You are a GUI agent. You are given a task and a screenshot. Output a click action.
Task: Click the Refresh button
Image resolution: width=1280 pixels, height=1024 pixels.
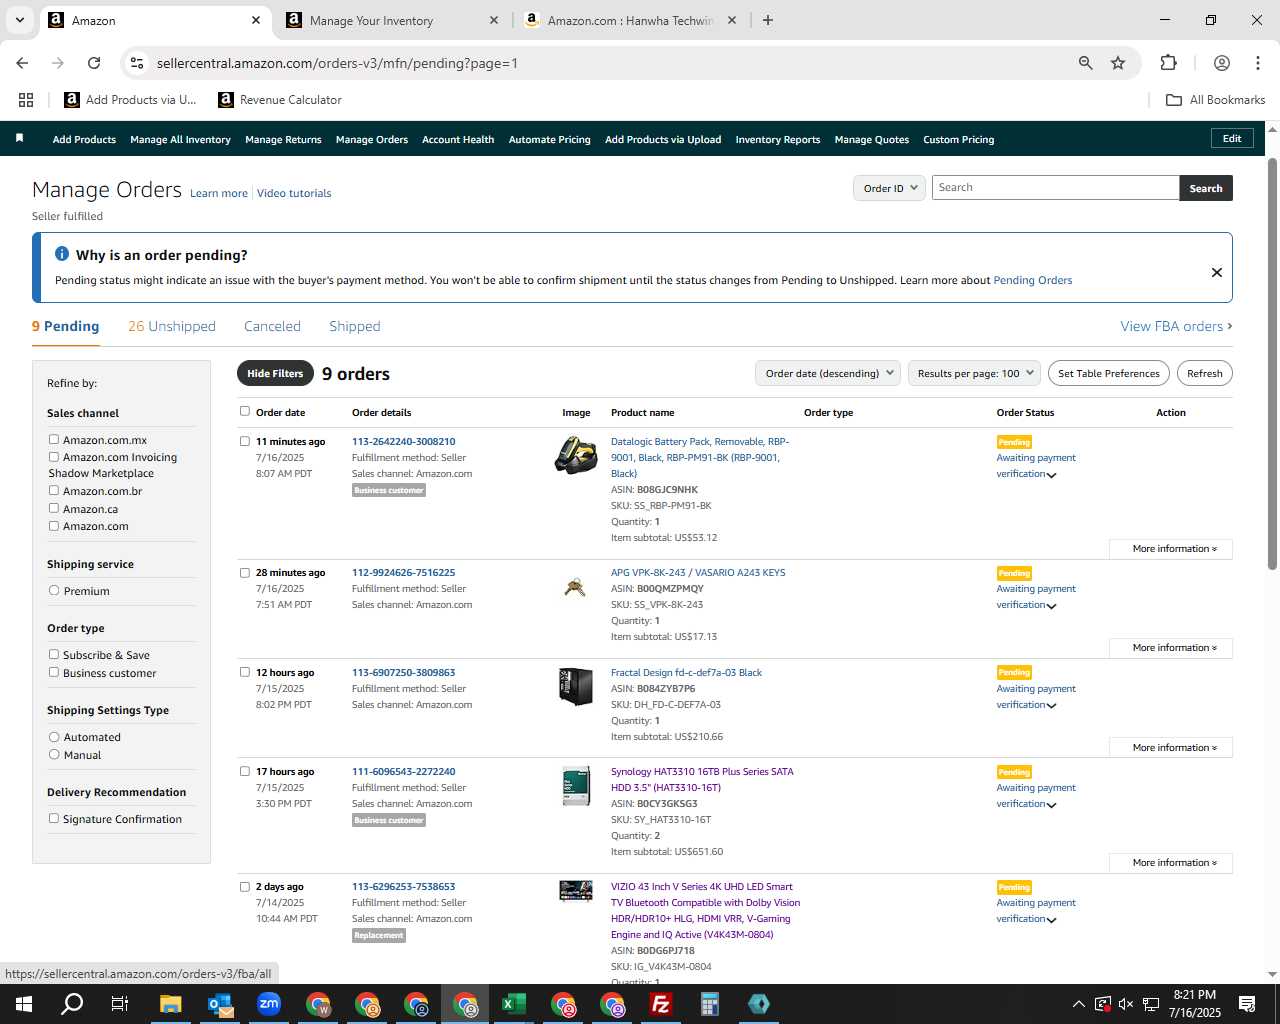coord(1205,373)
